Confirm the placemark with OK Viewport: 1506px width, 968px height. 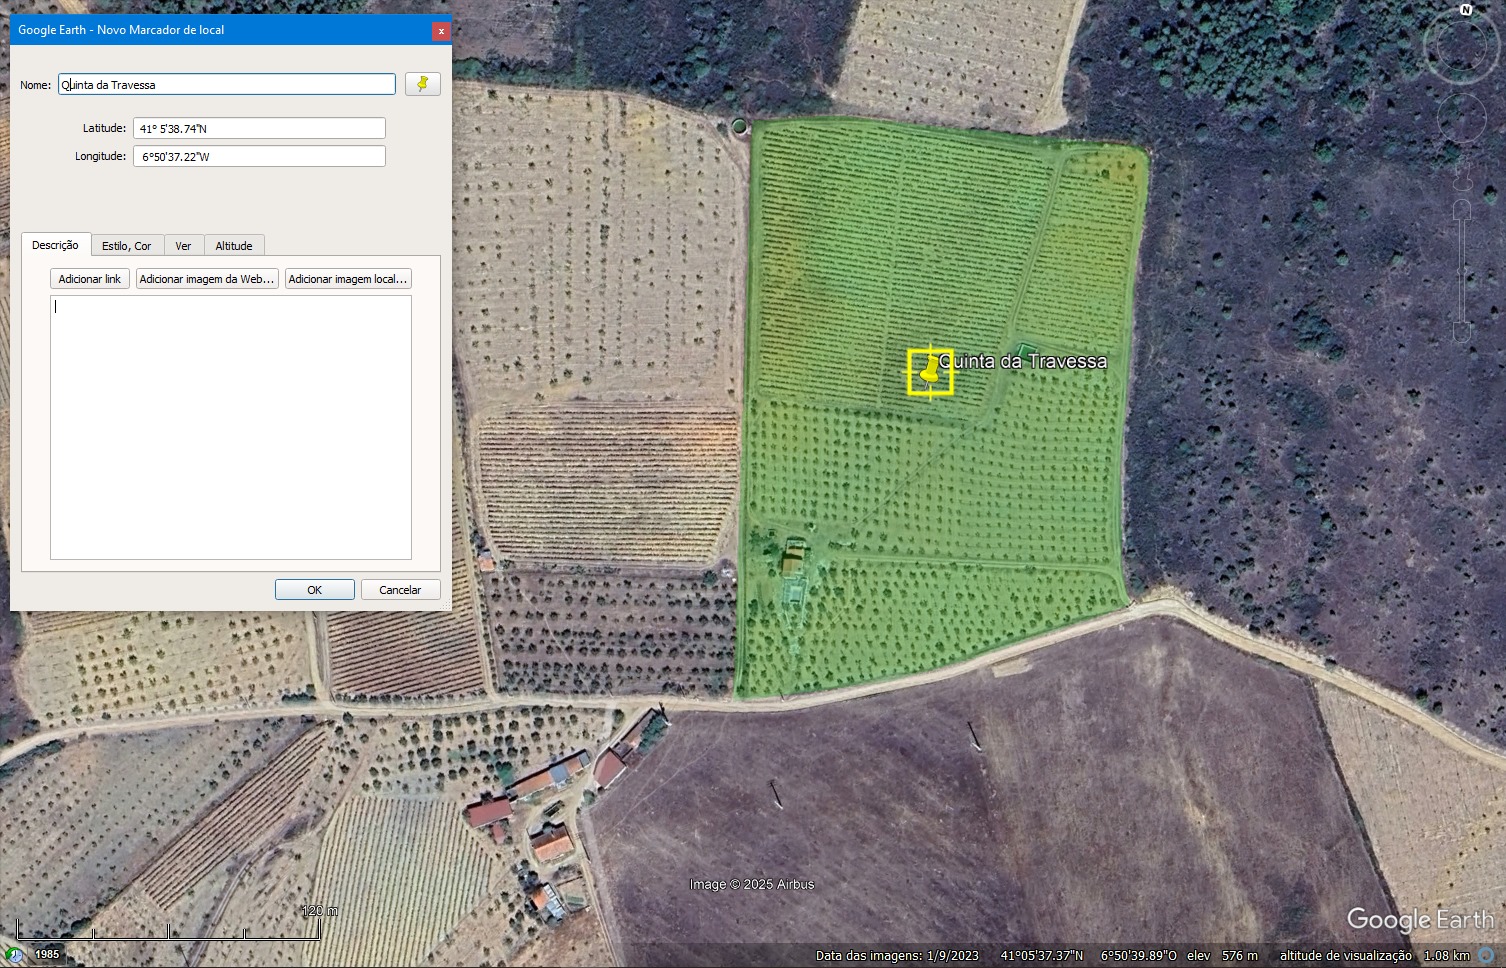(314, 590)
